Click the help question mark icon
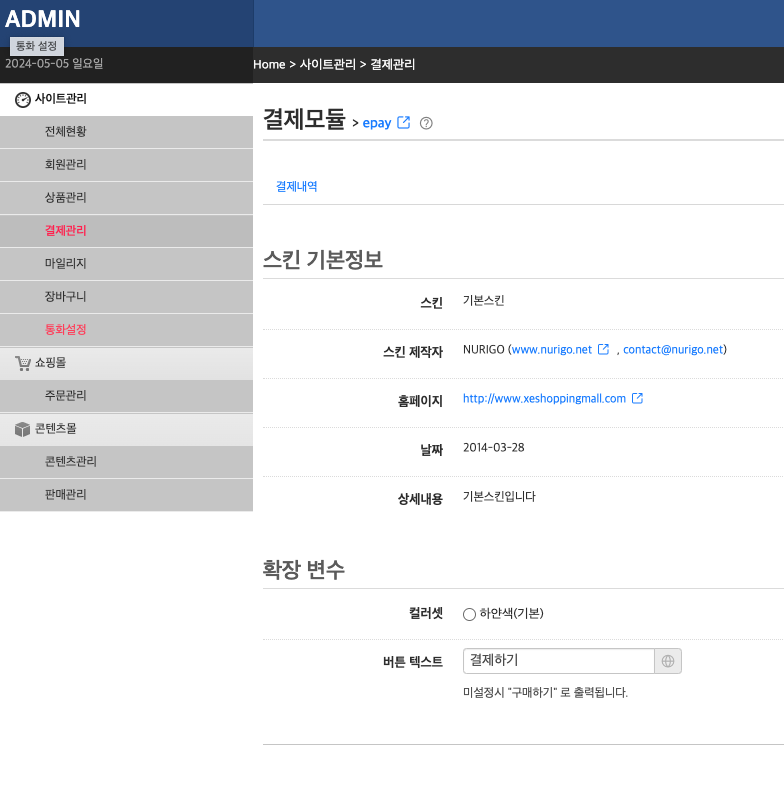This screenshot has height=788, width=784. coord(426,123)
